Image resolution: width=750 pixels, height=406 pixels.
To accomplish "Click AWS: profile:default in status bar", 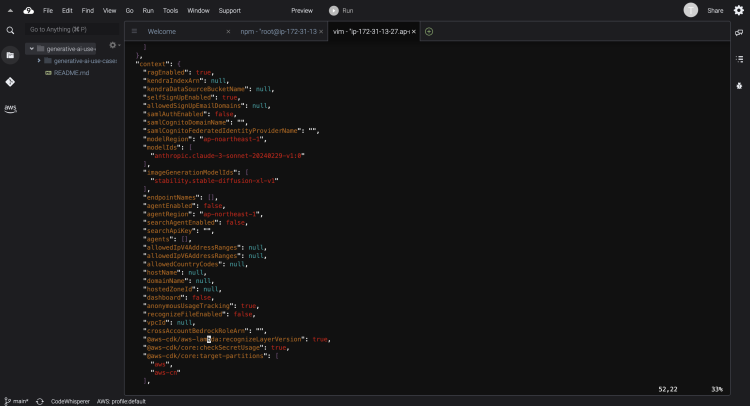I will [121, 402].
